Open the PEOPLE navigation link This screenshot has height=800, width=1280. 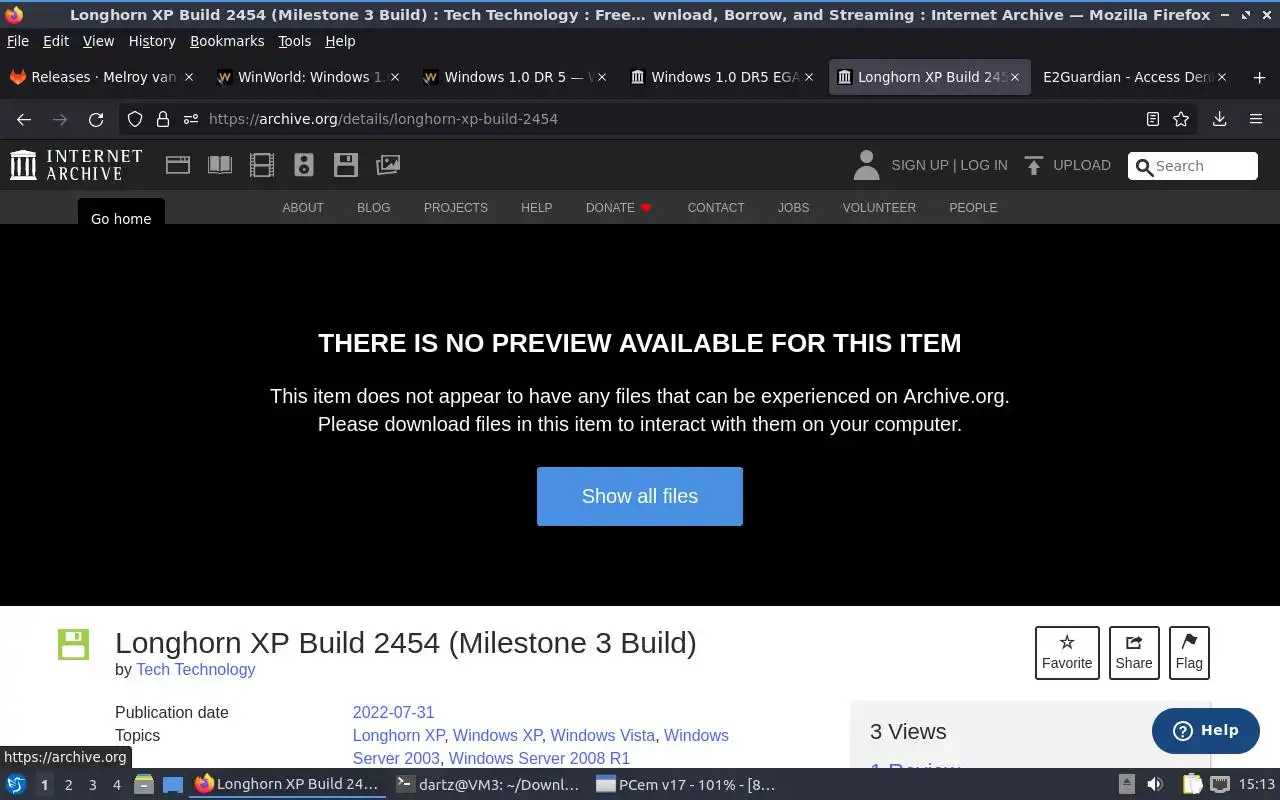coord(973,208)
